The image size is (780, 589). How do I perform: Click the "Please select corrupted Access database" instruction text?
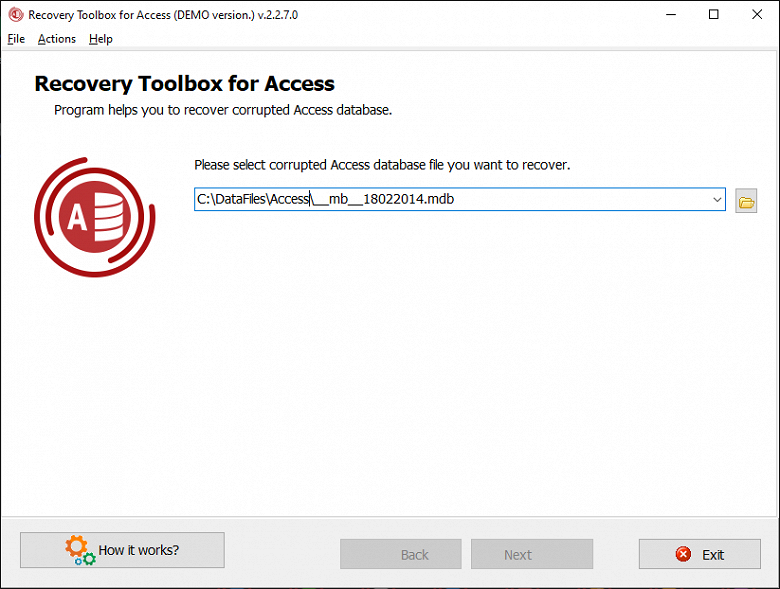point(382,164)
